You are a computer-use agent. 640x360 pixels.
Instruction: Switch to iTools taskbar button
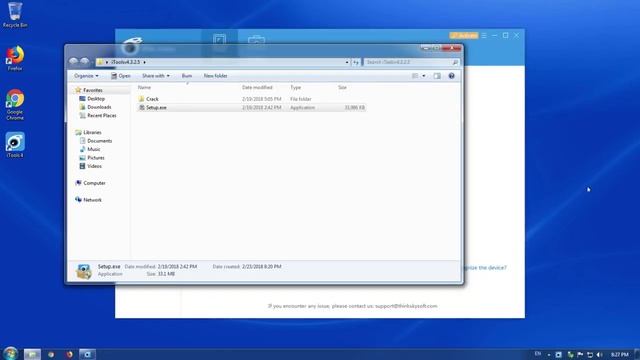click(x=87, y=354)
